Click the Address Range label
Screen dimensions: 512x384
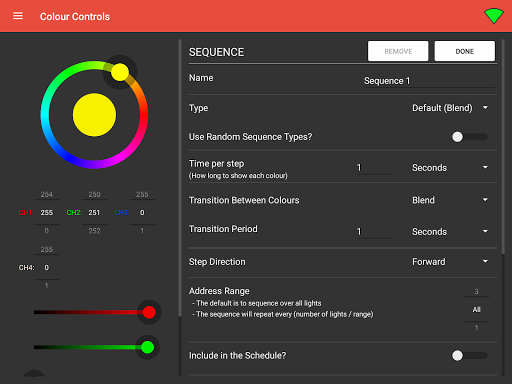pos(219,291)
